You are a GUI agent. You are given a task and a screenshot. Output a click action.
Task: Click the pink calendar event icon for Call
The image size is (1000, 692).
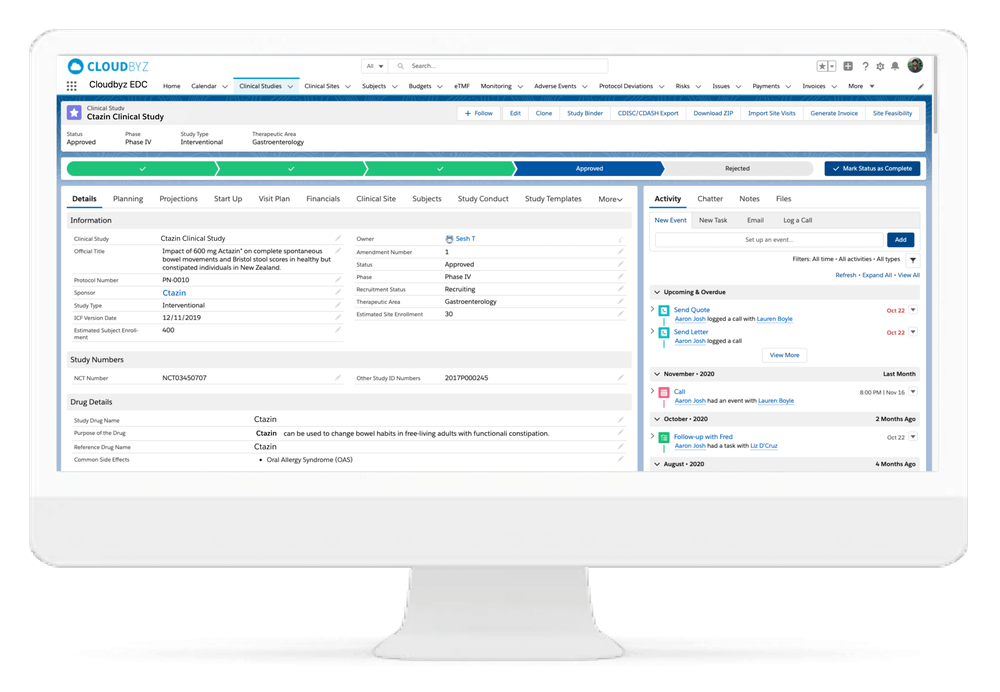664,393
